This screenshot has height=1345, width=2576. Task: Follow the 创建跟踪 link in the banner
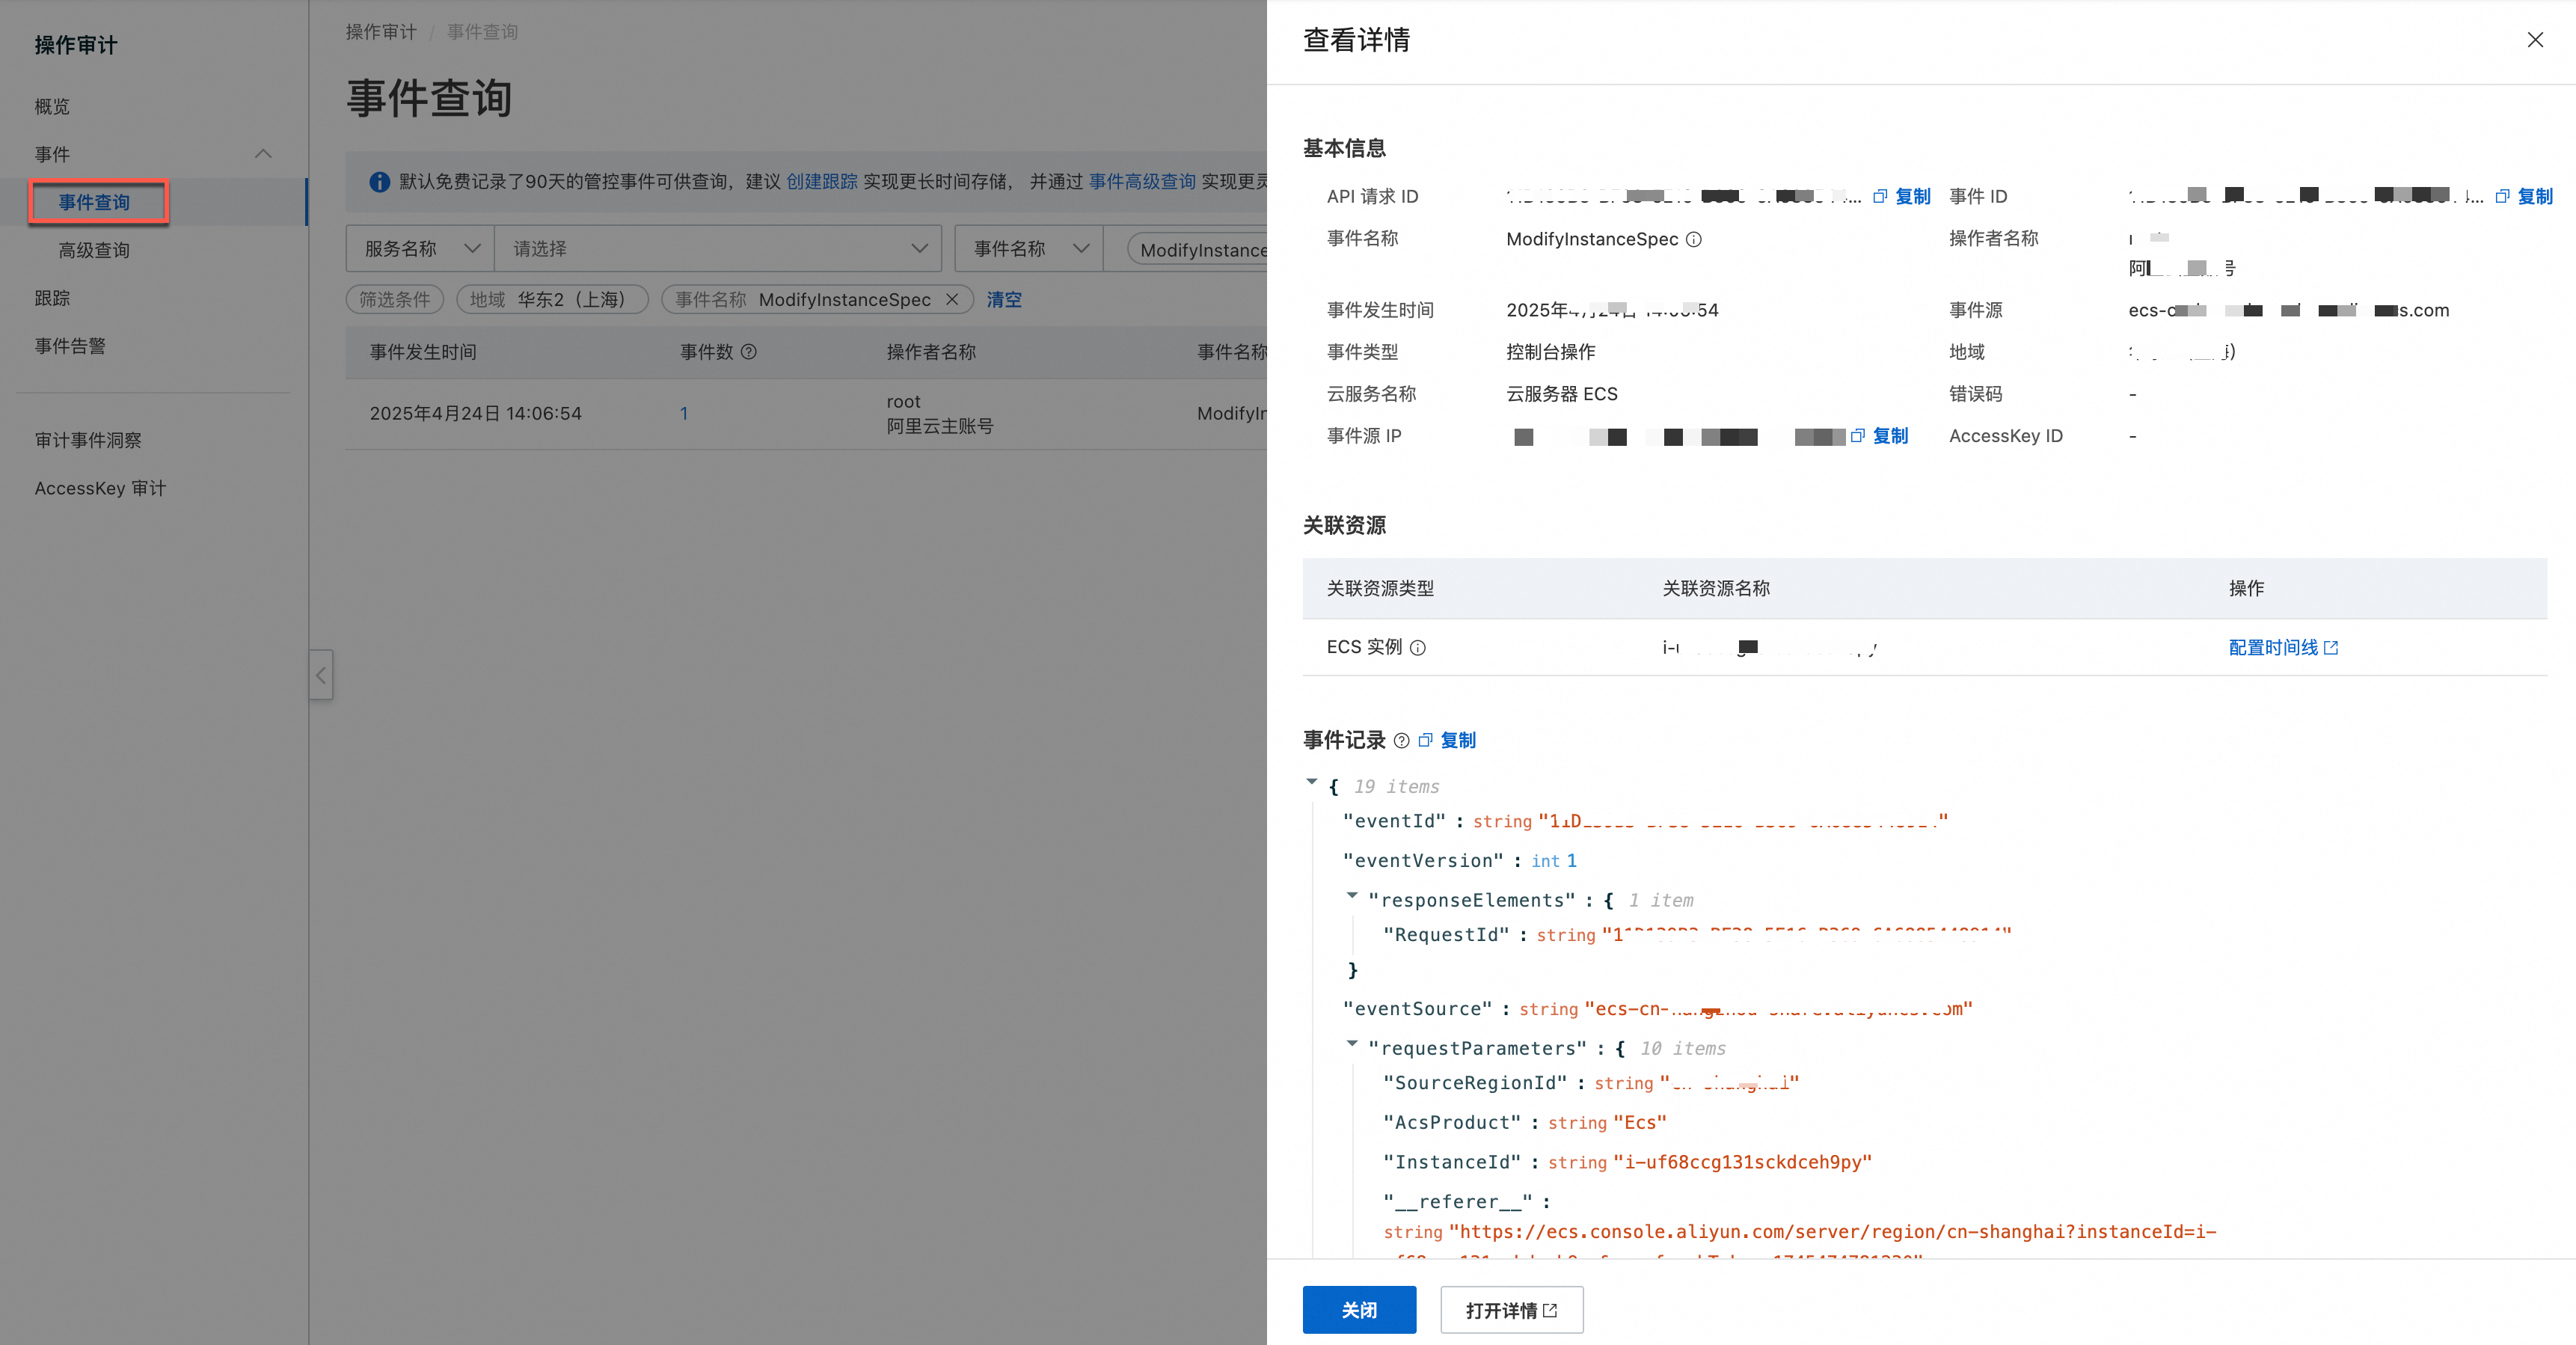821,182
